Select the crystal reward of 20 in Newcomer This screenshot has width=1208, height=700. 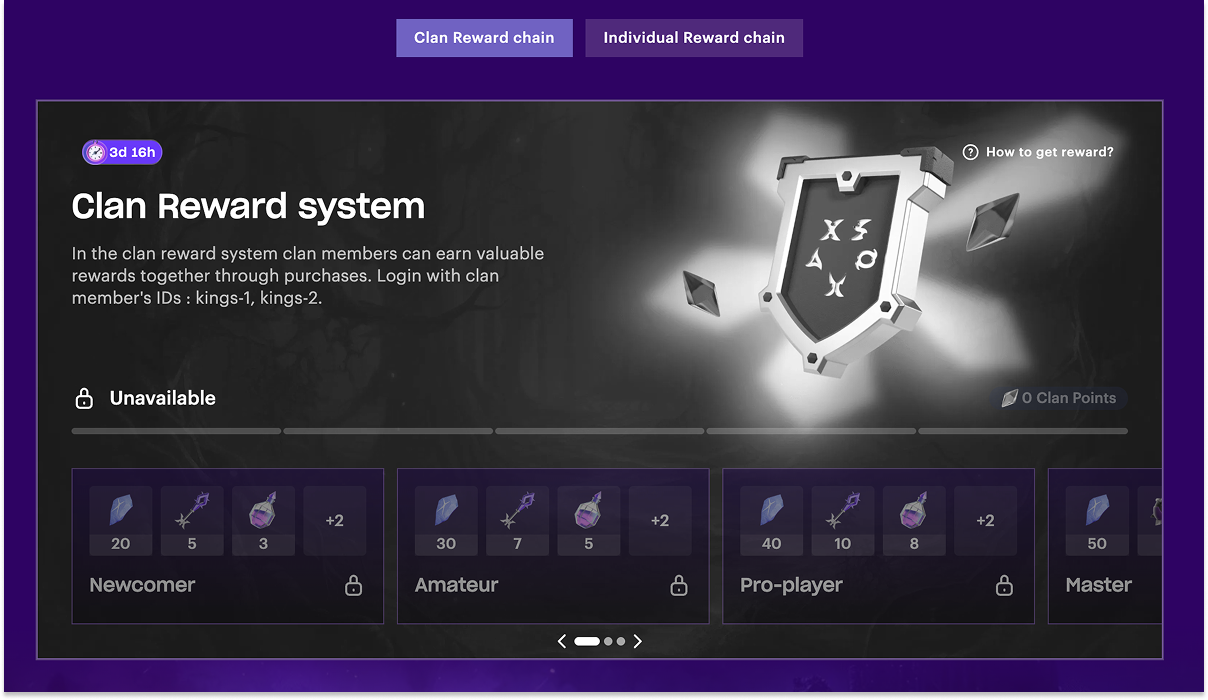point(121,520)
